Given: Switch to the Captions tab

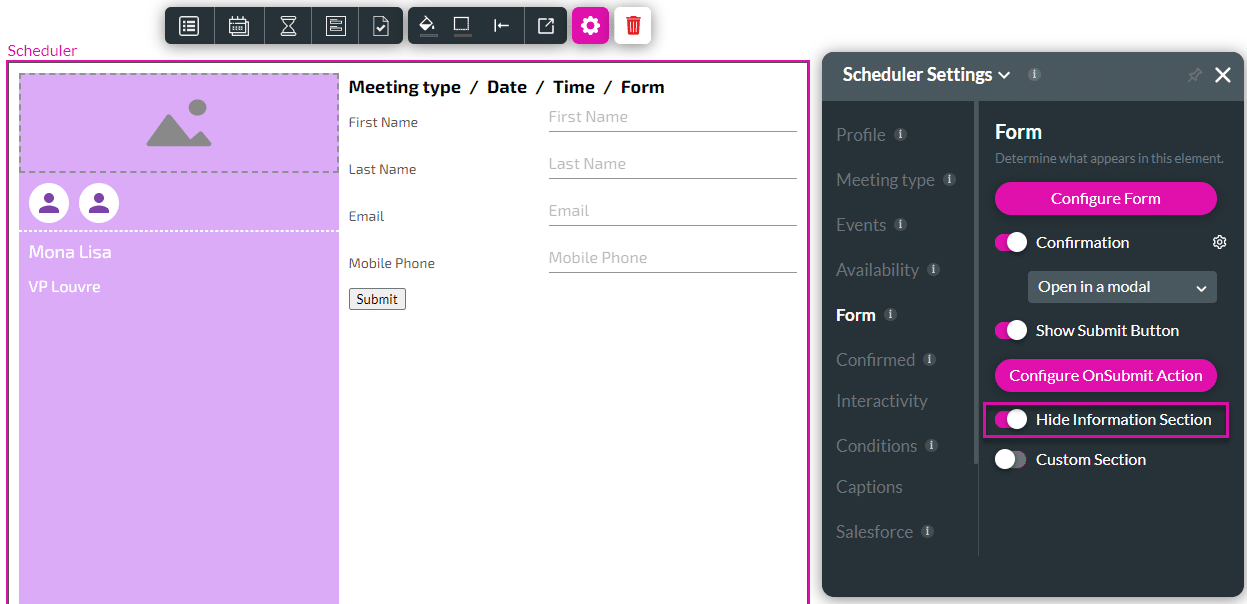Looking at the screenshot, I should [869, 487].
